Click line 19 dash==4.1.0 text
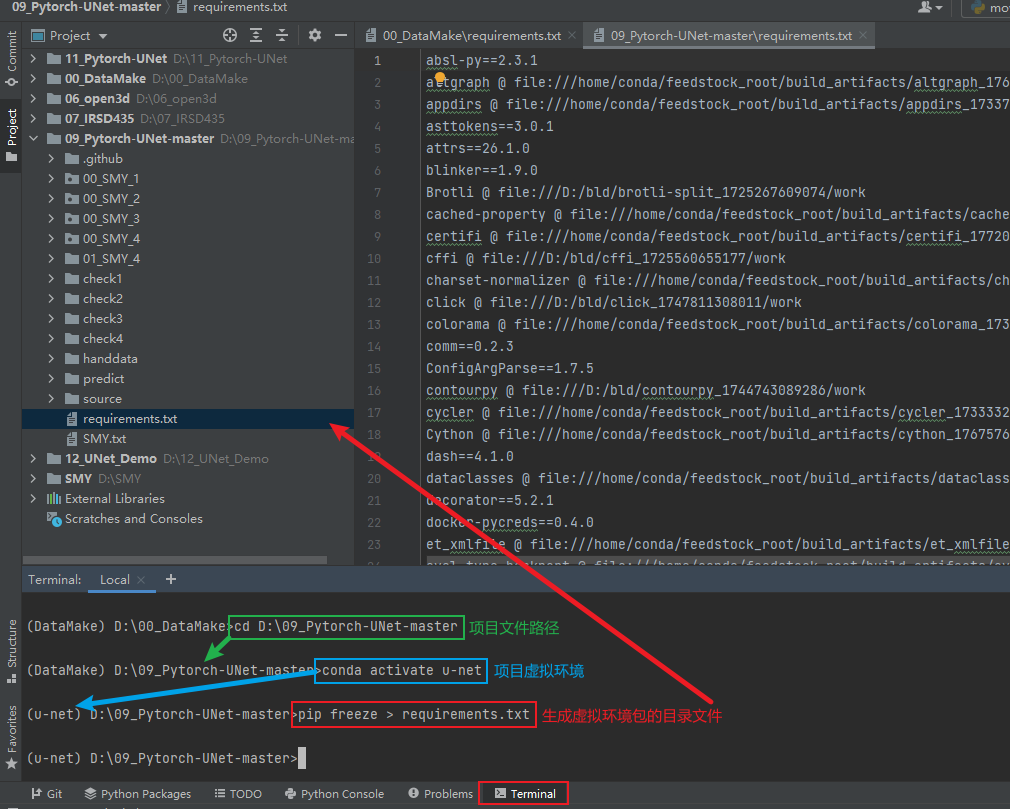This screenshot has height=809, width=1010. (470, 457)
